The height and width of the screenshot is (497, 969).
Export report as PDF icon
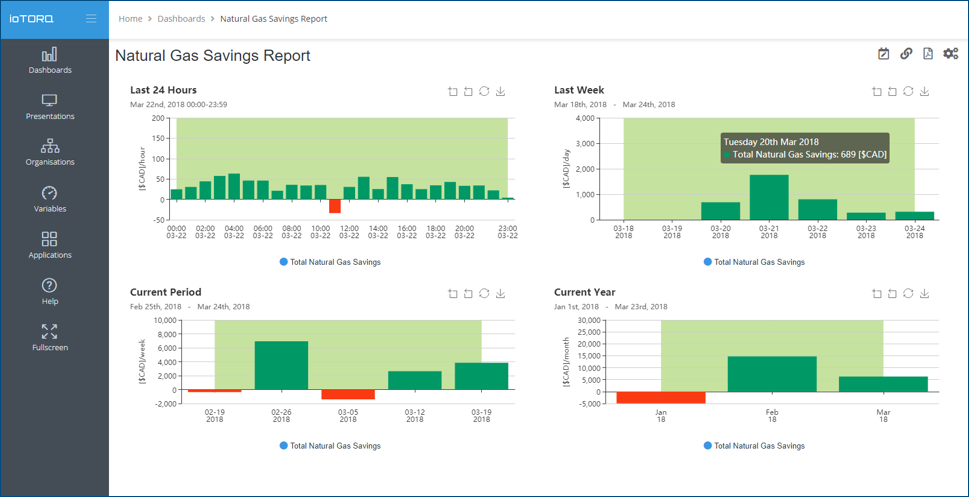[x=928, y=54]
